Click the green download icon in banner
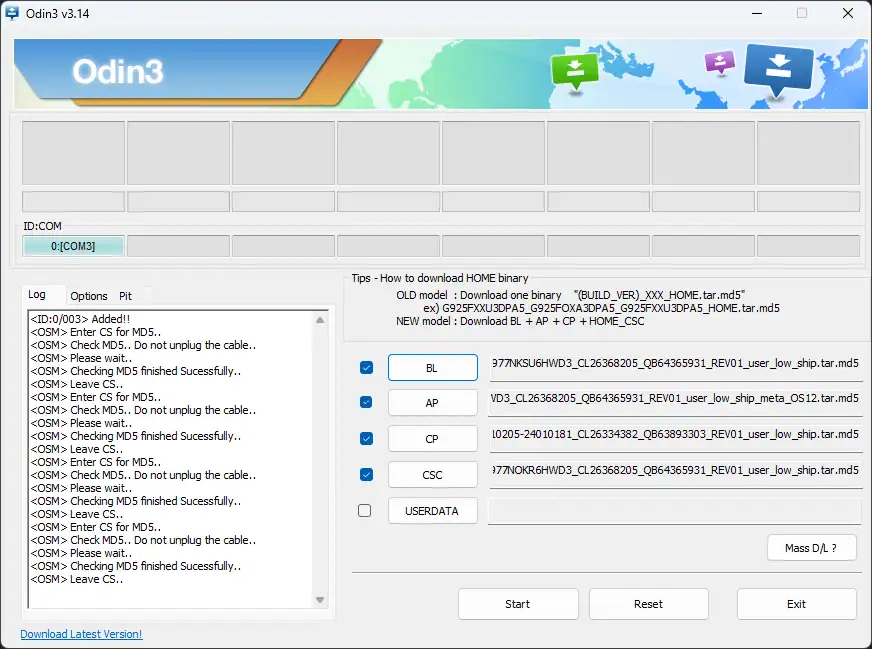This screenshot has height=649, width=872. pyautogui.click(x=575, y=70)
